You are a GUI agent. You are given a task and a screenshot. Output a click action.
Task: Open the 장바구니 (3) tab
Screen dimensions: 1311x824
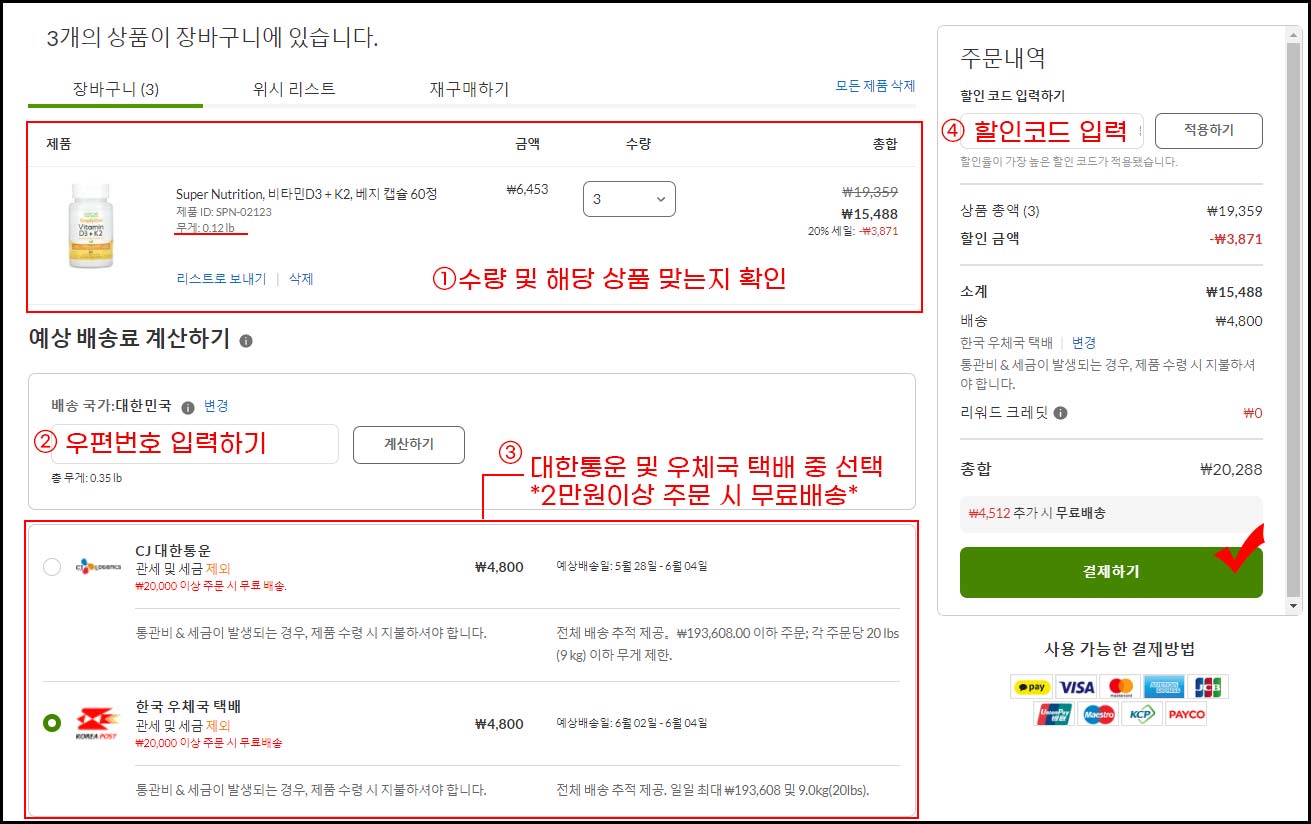[116, 89]
